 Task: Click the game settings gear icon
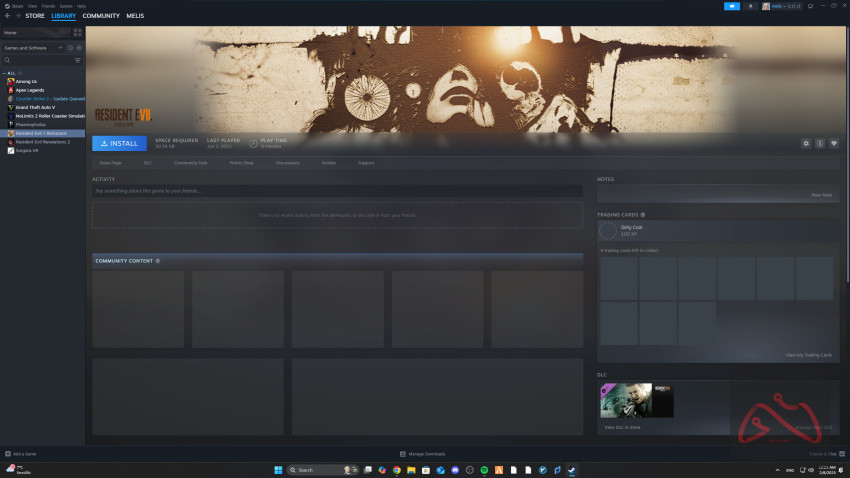tap(806, 143)
